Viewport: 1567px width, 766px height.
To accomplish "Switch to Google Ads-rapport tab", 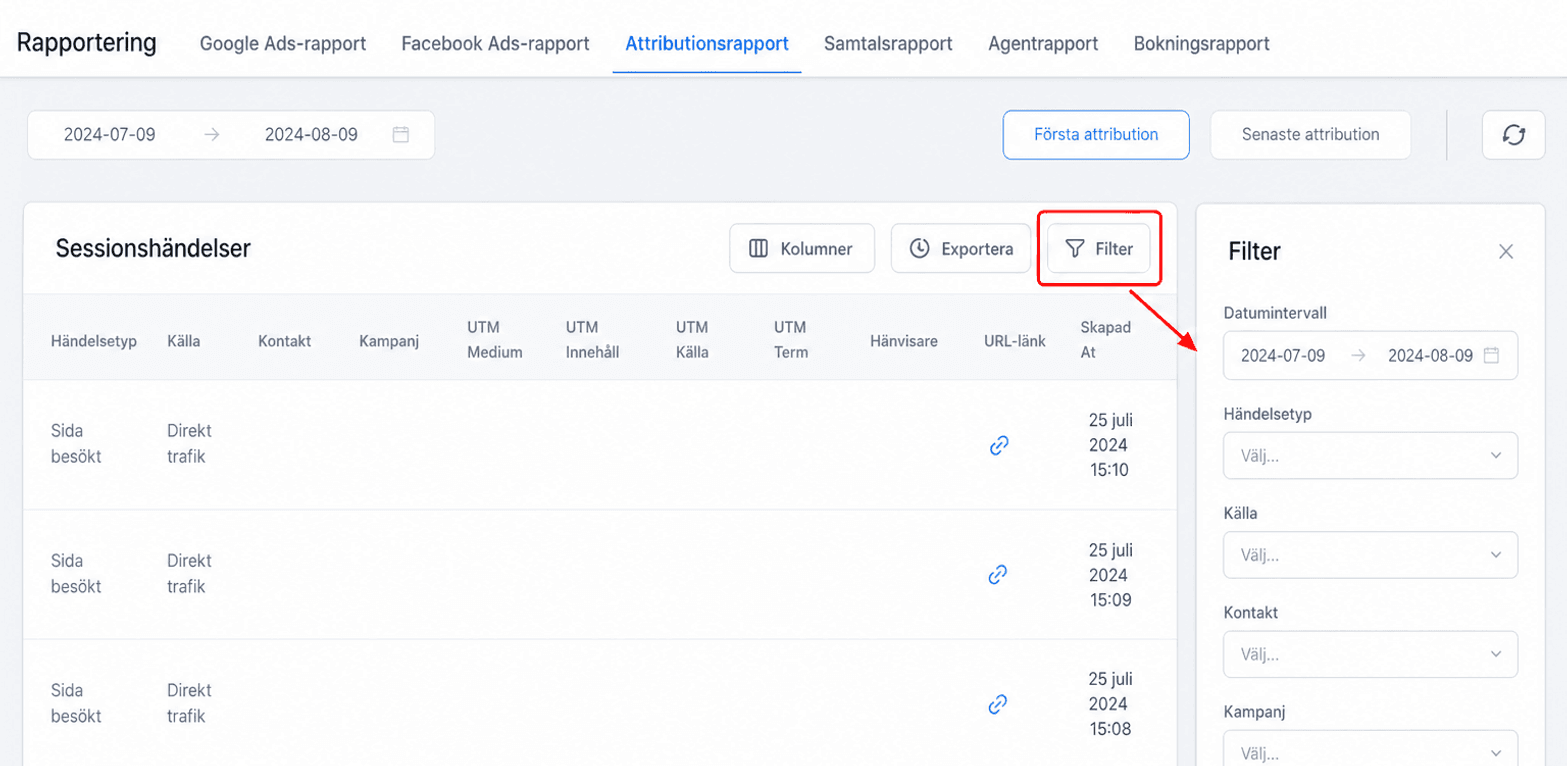I will [283, 44].
